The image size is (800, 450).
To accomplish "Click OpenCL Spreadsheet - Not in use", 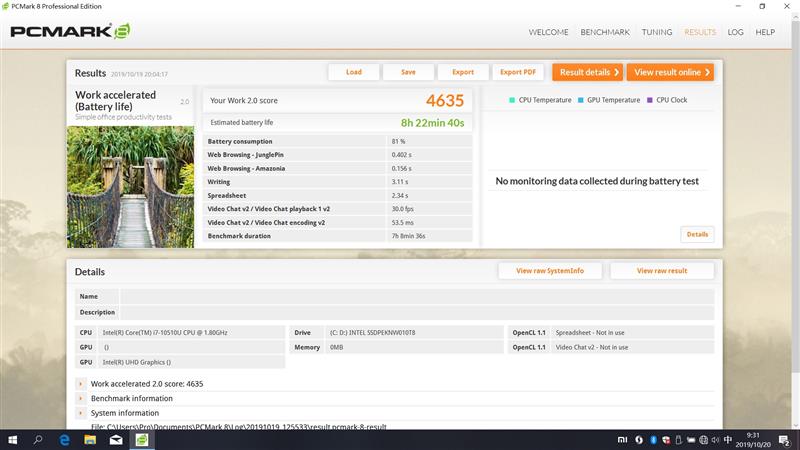I will click(x=590, y=333).
